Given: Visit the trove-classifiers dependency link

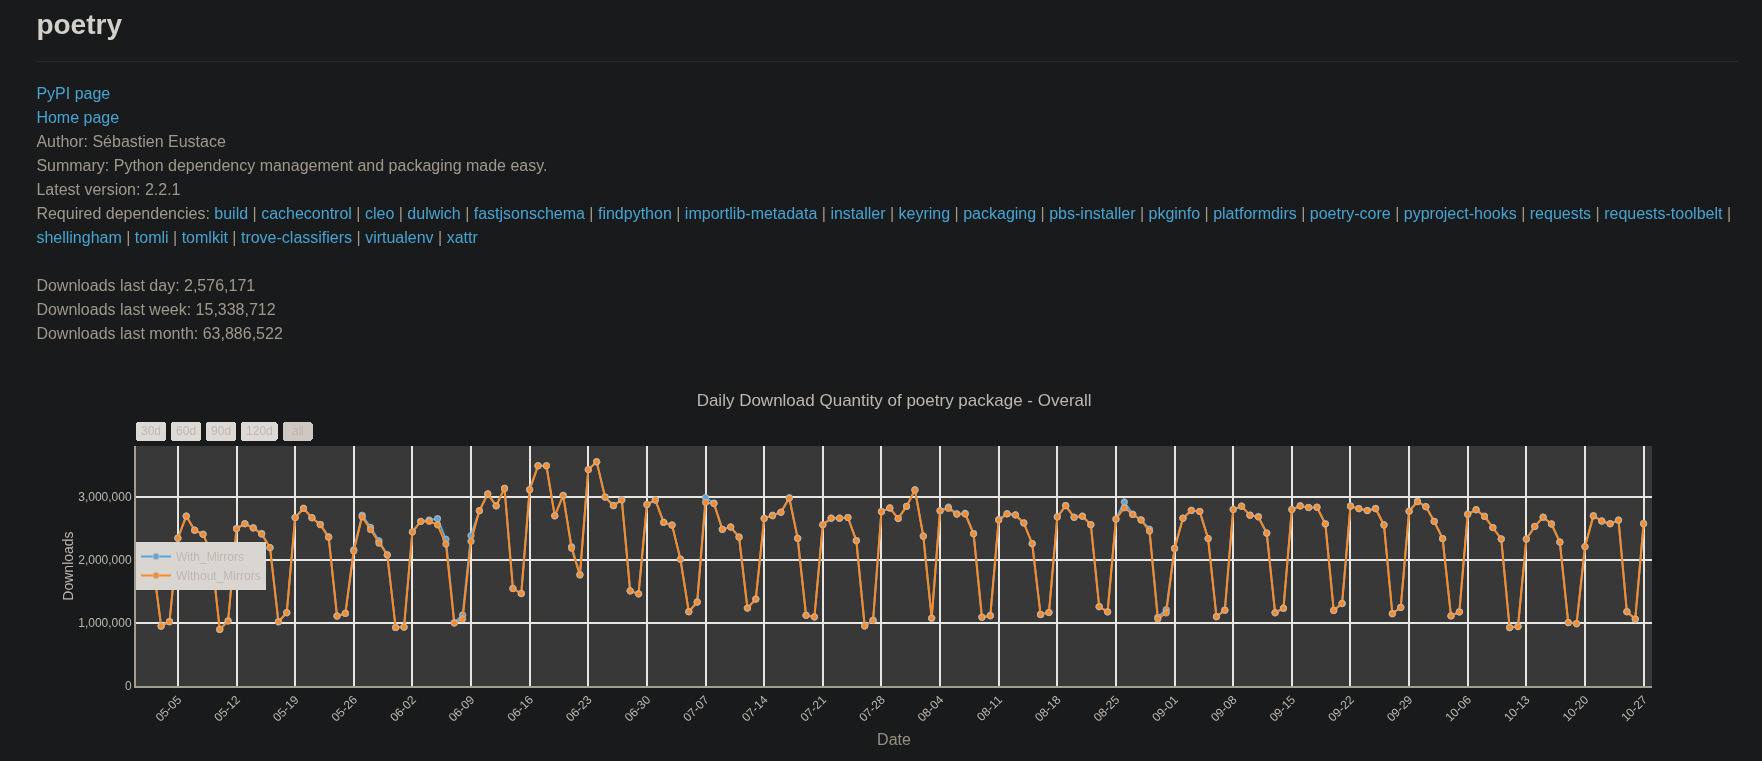Looking at the screenshot, I should pos(296,237).
